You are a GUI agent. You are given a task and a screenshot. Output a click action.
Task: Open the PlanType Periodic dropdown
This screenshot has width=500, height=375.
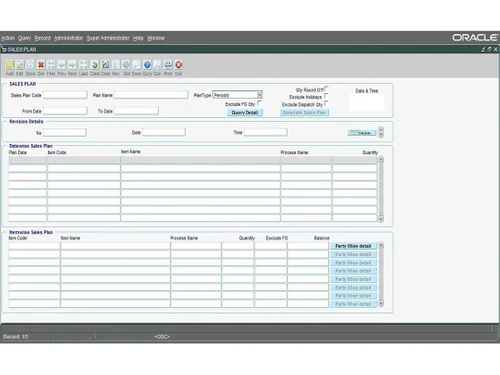click(x=259, y=95)
